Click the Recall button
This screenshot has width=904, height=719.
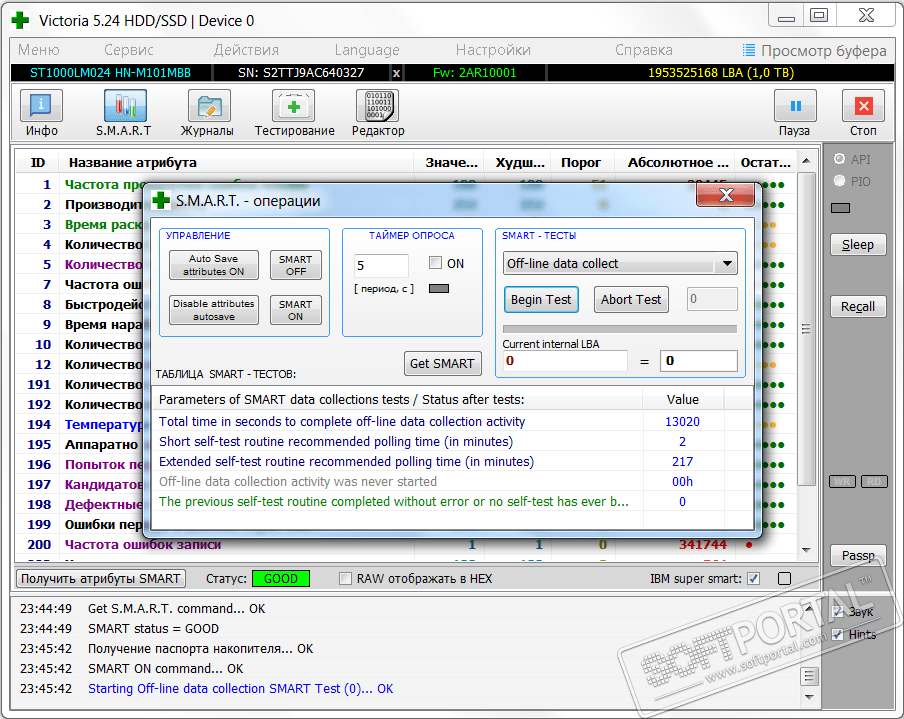(858, 307)
